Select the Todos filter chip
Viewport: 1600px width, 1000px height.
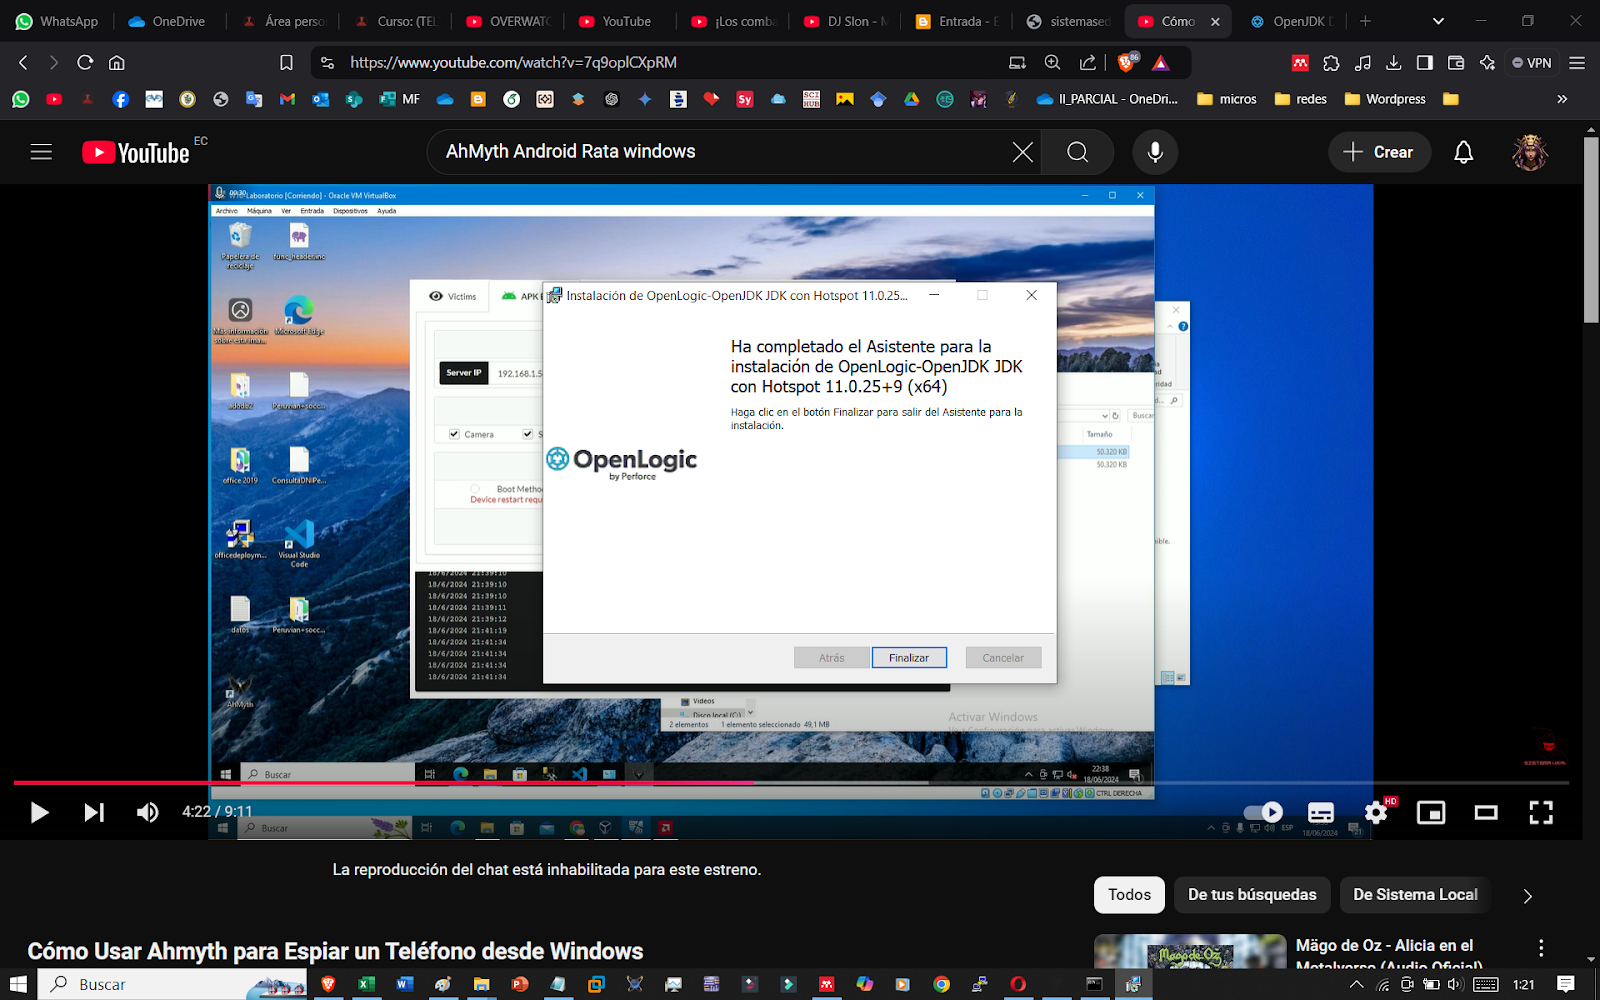coord(1129,895)
